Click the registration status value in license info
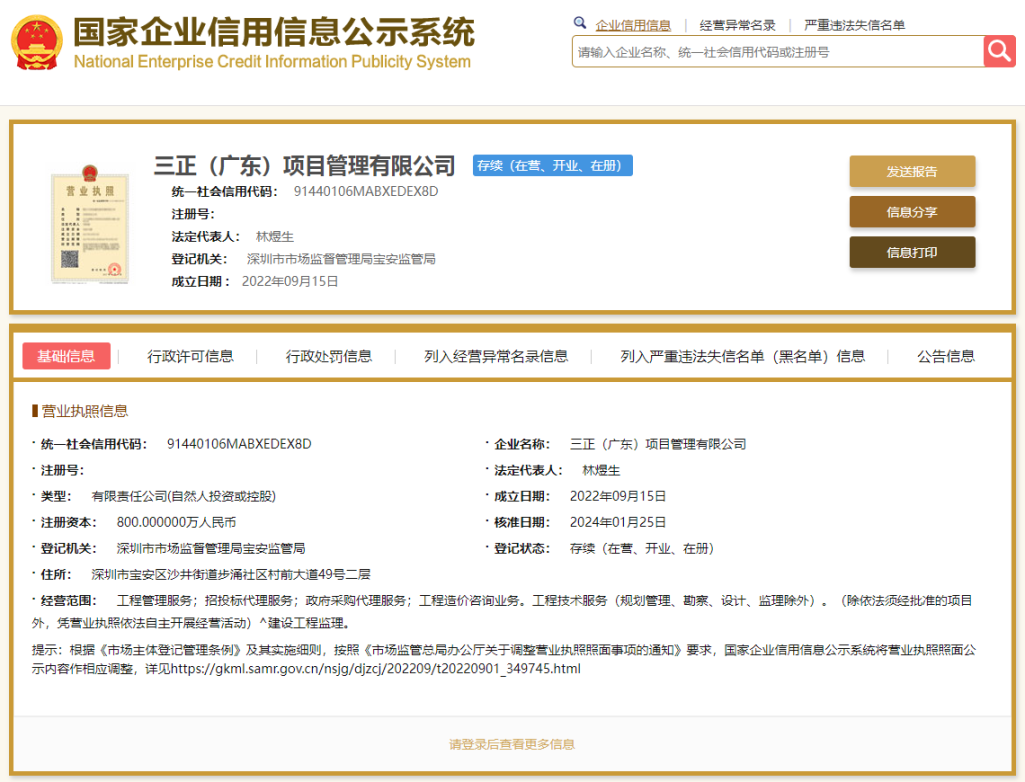 (x=642, y=549)
